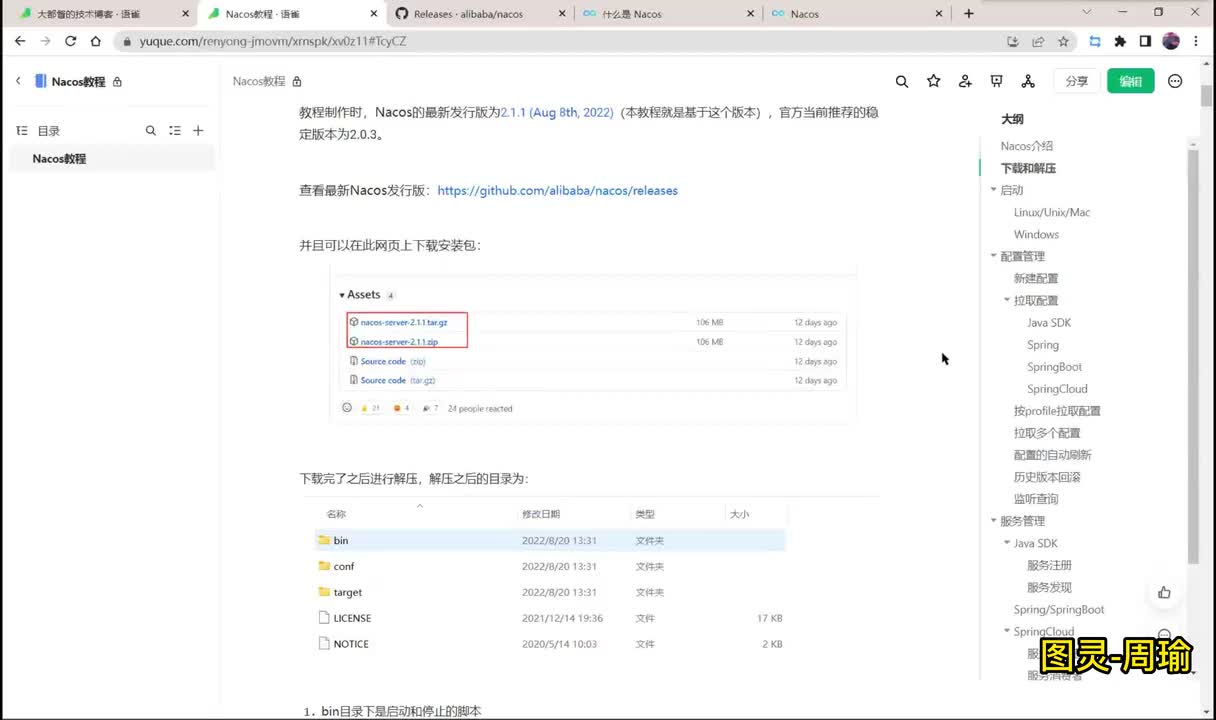The image size is (1216, 720).
Task: Collapse the 拉取配置 outline section
Action: [1007, 300]
